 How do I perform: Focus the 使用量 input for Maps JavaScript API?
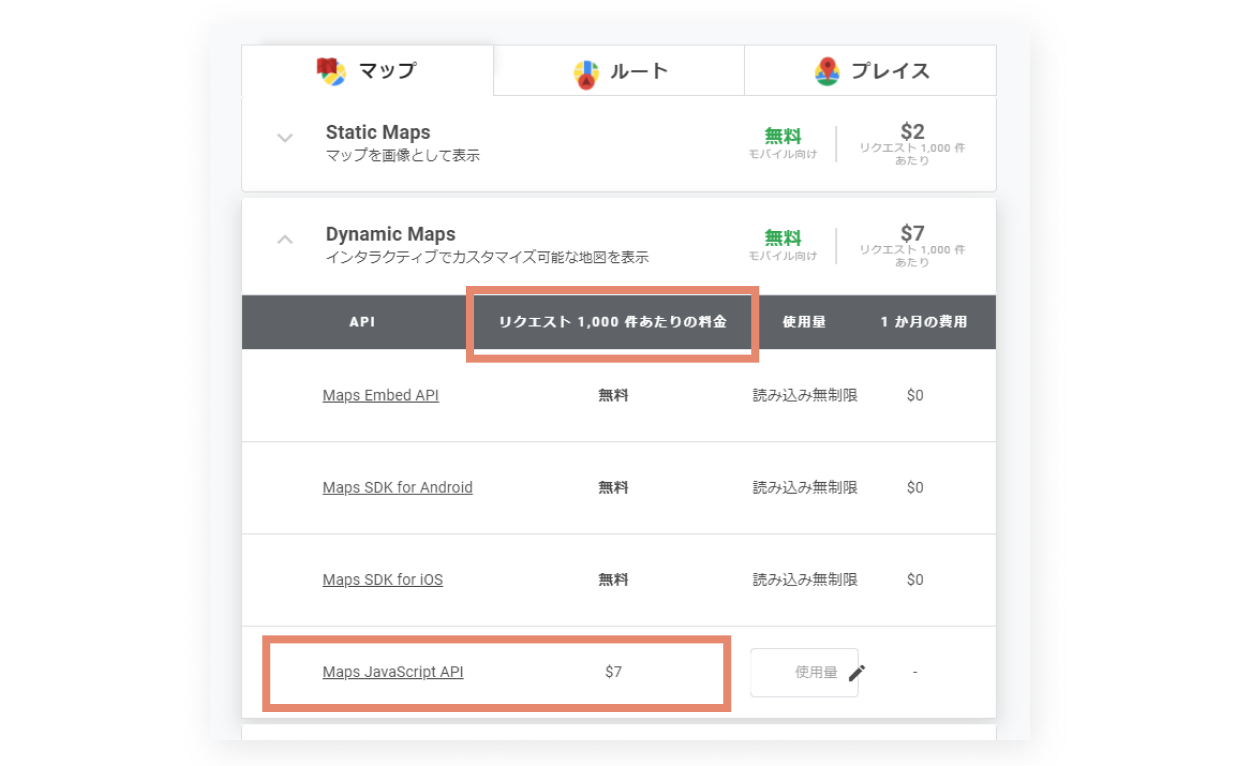click(x=798, y=673)
